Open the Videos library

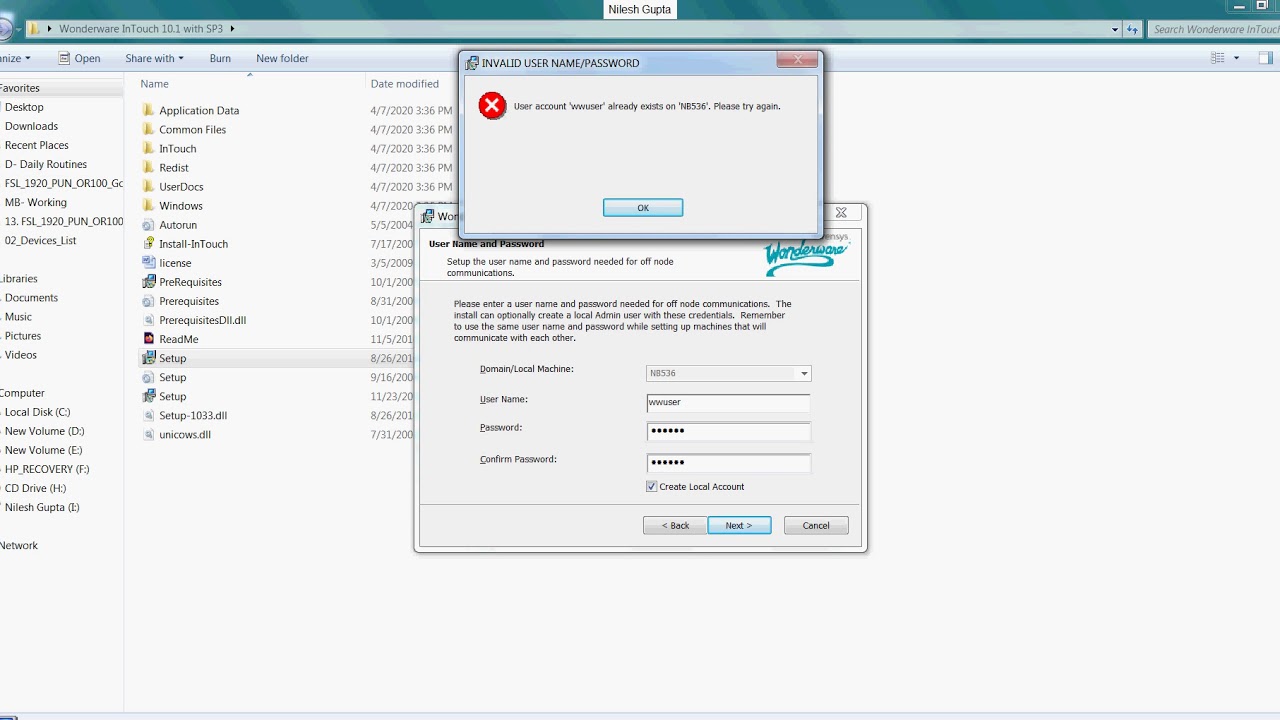(x=20, y=355)
